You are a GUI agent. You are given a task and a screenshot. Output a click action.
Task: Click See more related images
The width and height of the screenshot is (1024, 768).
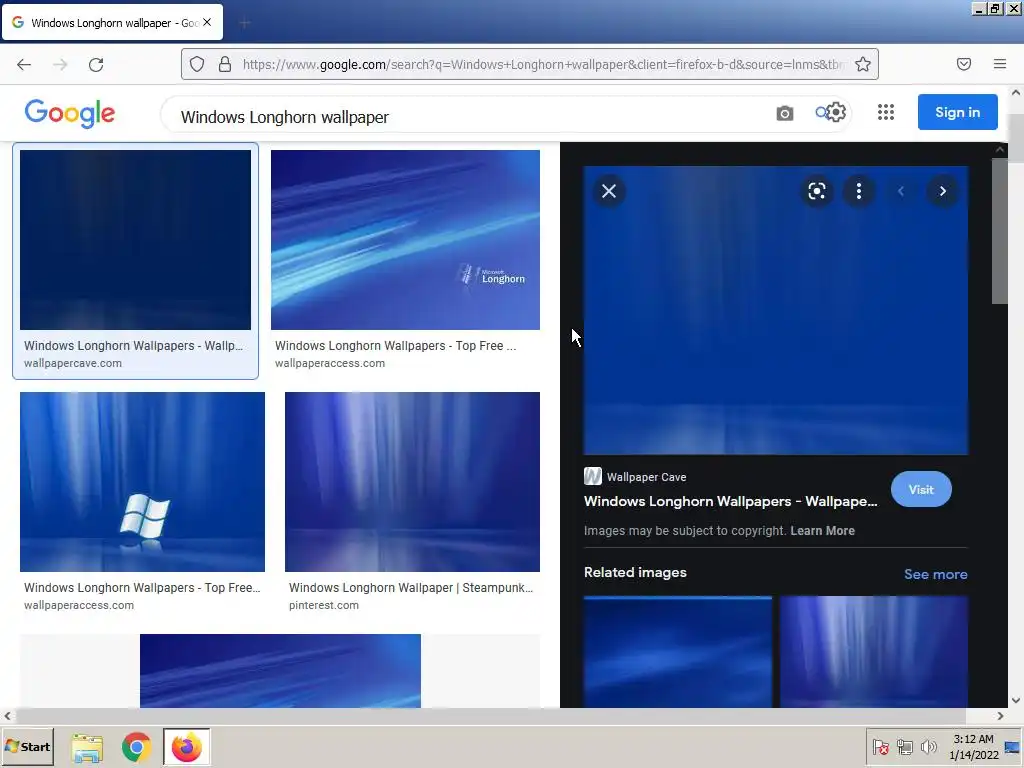pyautogui.click(x=935, y=574)
